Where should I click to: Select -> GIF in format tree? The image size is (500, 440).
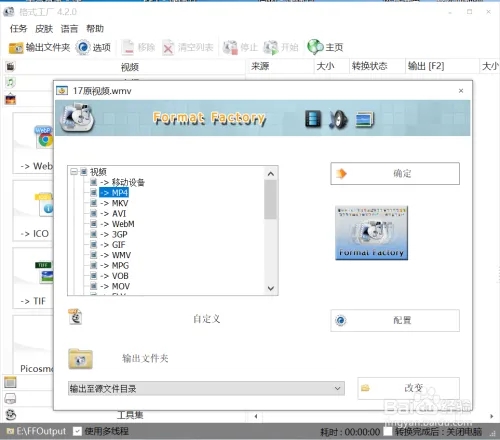(113, 245)
